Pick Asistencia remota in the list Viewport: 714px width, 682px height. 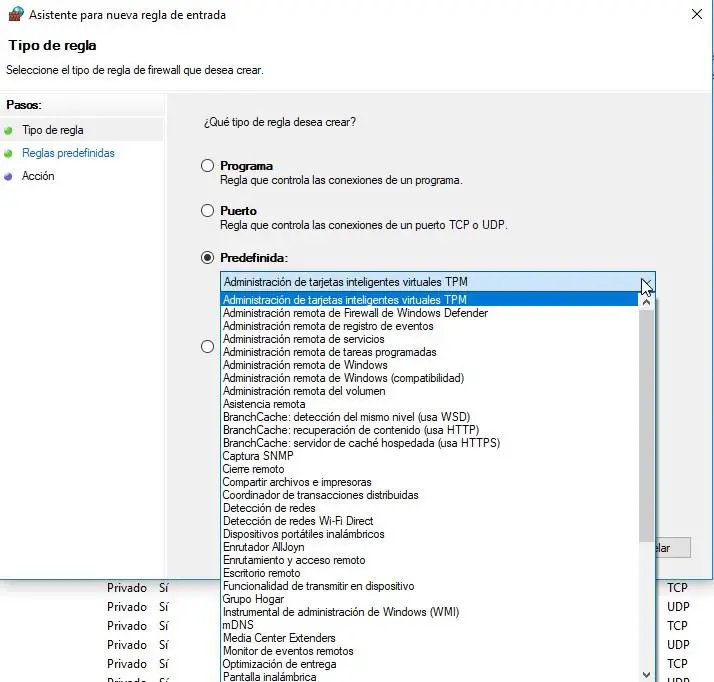(264, 404)
